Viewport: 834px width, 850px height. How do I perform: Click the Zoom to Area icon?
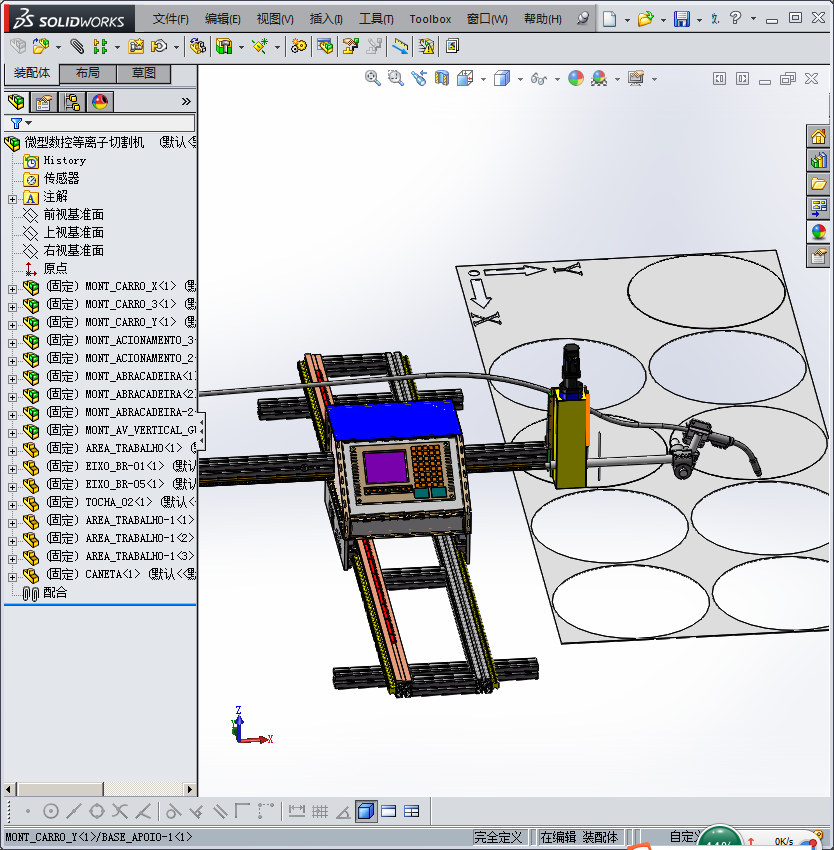pyautogui.click(x=396, y=79)
